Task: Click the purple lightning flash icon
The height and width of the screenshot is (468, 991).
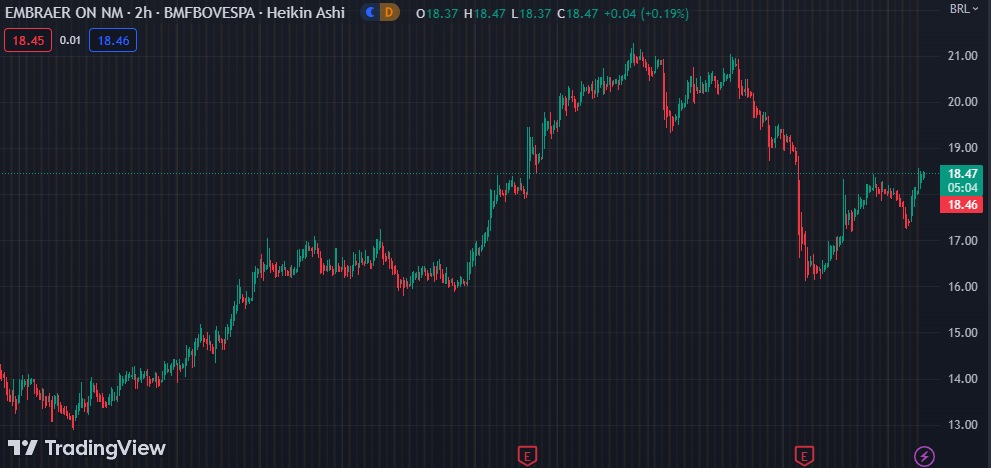Action: tap(925, 455)
